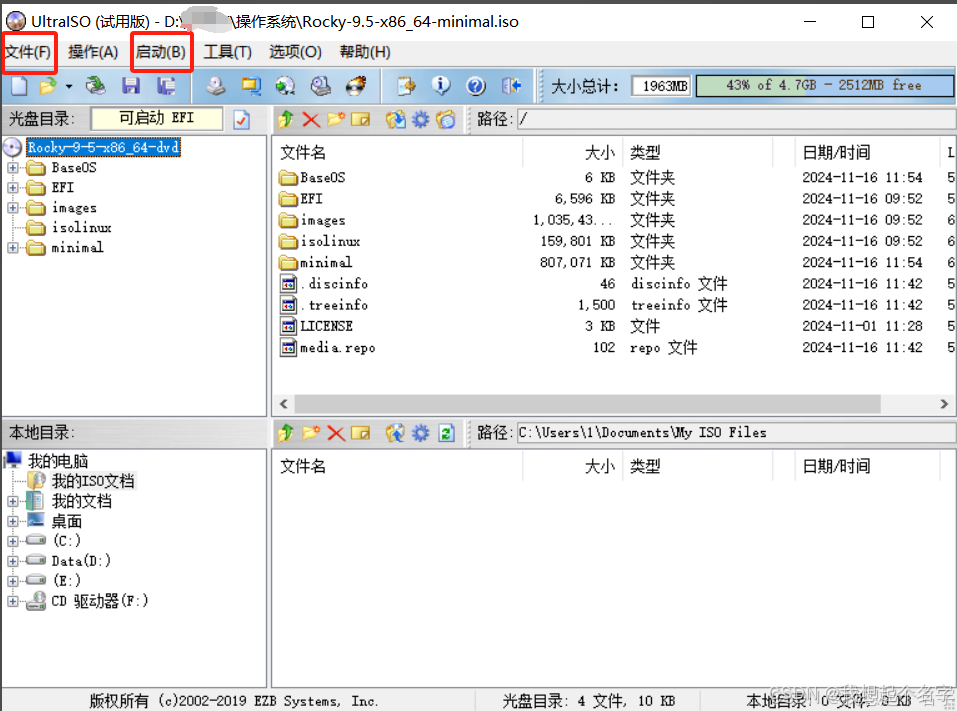Open the 帮助(H) menu
This screenshot has width=957, height=711.
coord(365,52)
